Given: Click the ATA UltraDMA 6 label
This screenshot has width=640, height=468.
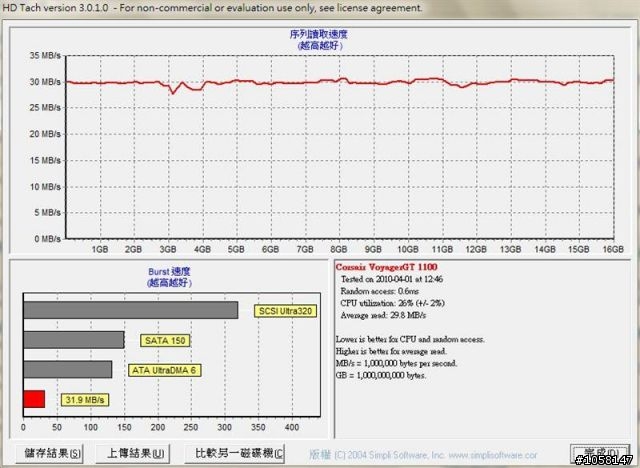Looking at the screenshot, I should point(164,370).
